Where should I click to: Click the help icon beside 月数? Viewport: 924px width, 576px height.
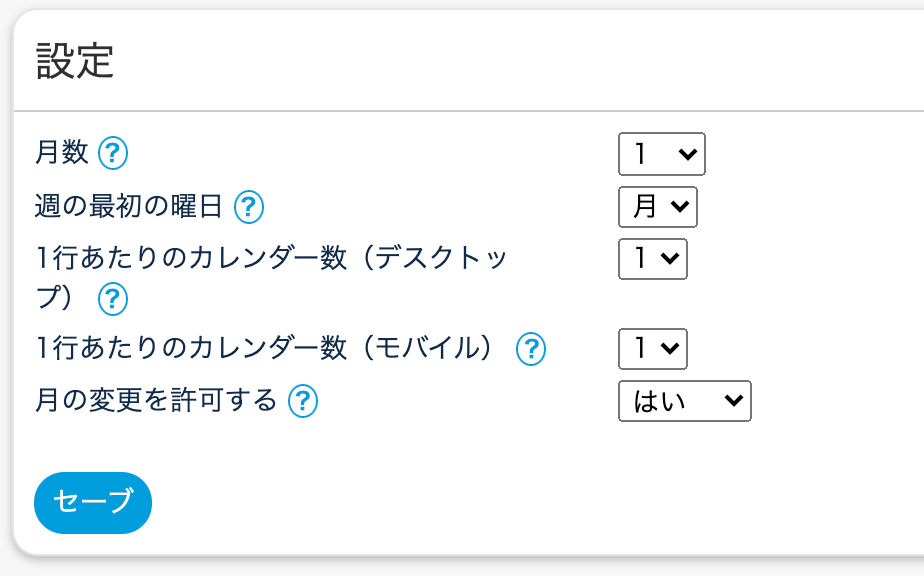[114, 154]
